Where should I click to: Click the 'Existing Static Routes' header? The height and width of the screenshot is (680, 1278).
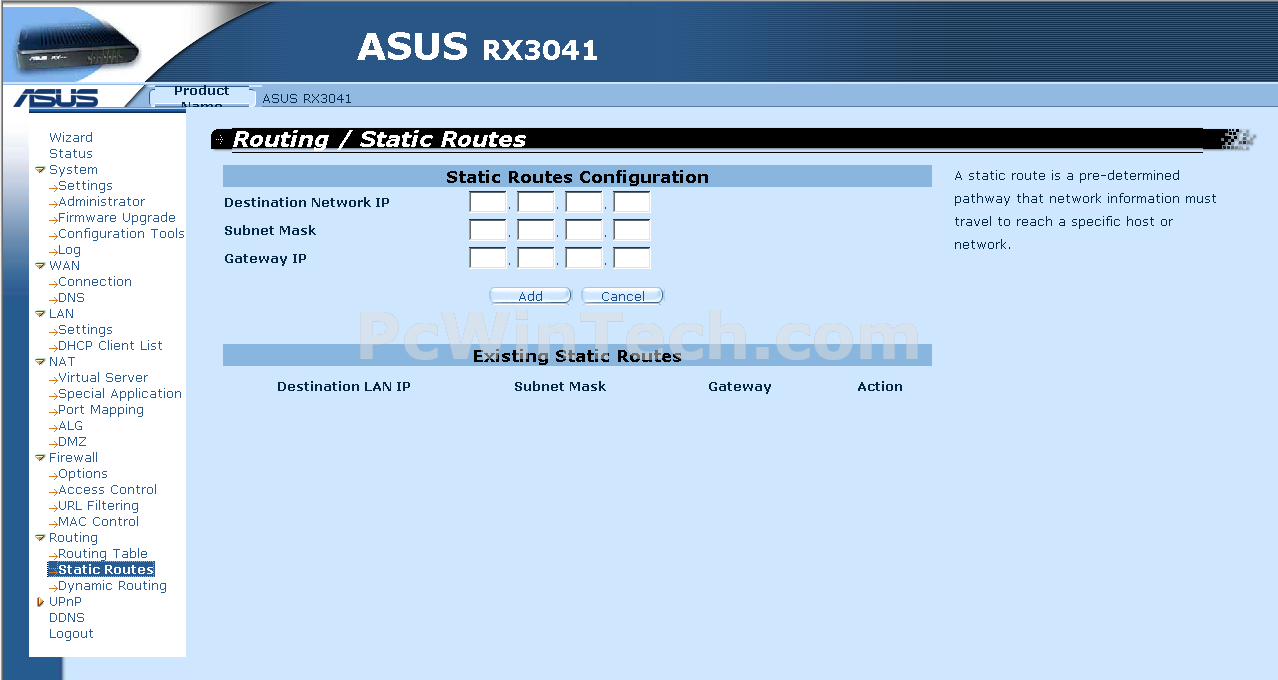coord(577,356)
